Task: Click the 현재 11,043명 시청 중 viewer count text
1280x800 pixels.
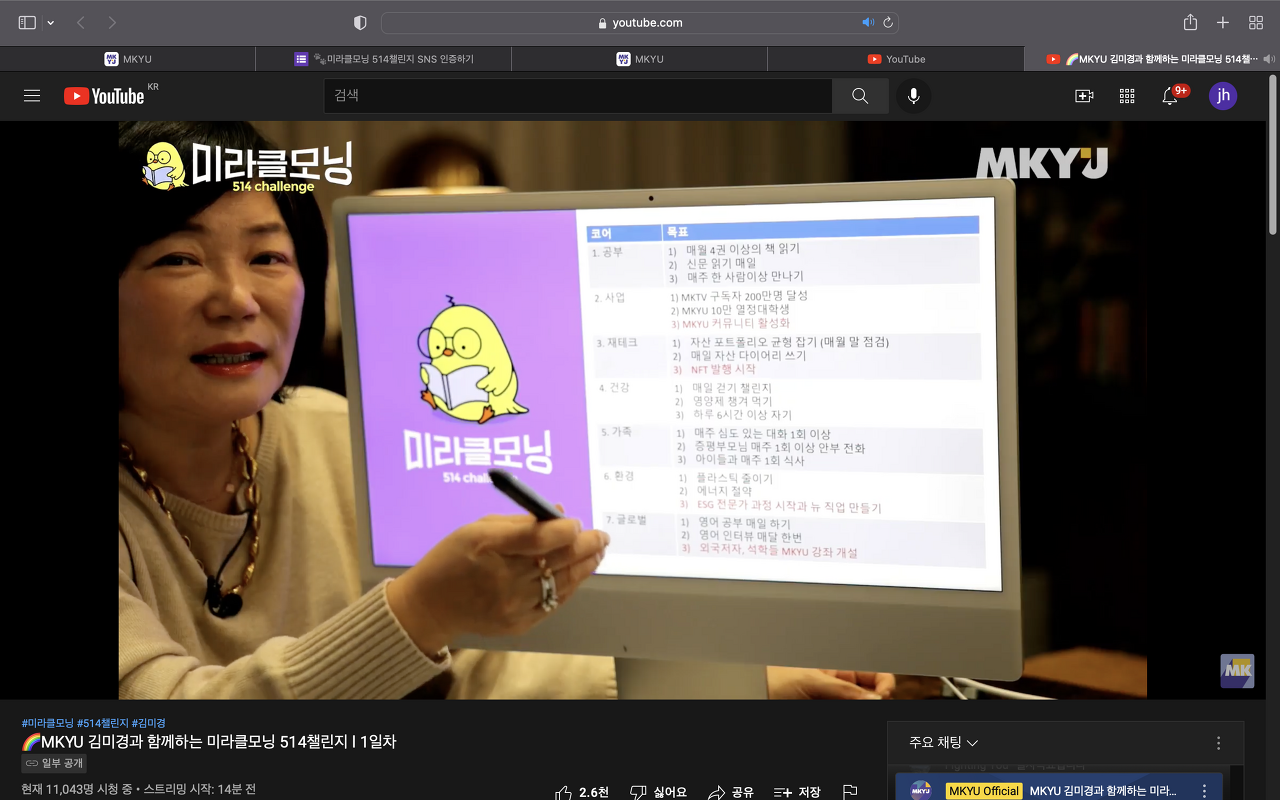Action: 77,789
